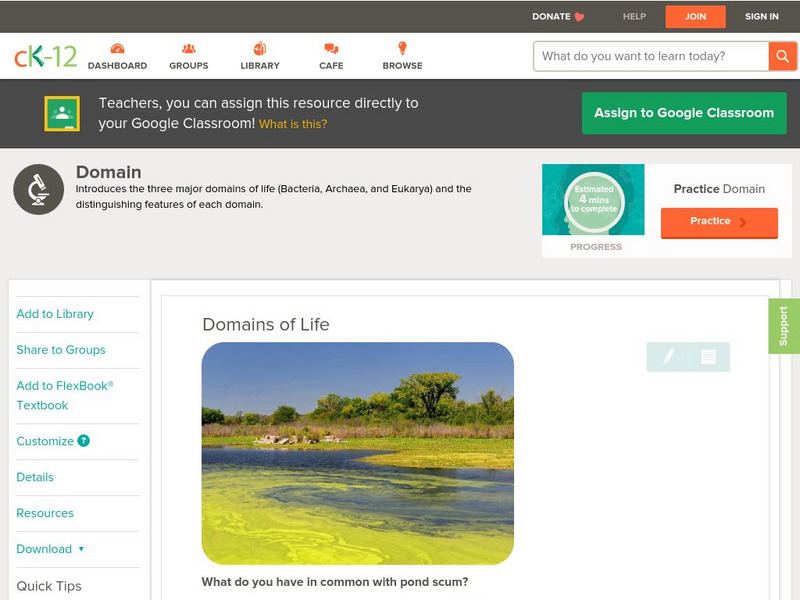Click the PROGRESS label
800x600 pixels.
click(596, 247)
